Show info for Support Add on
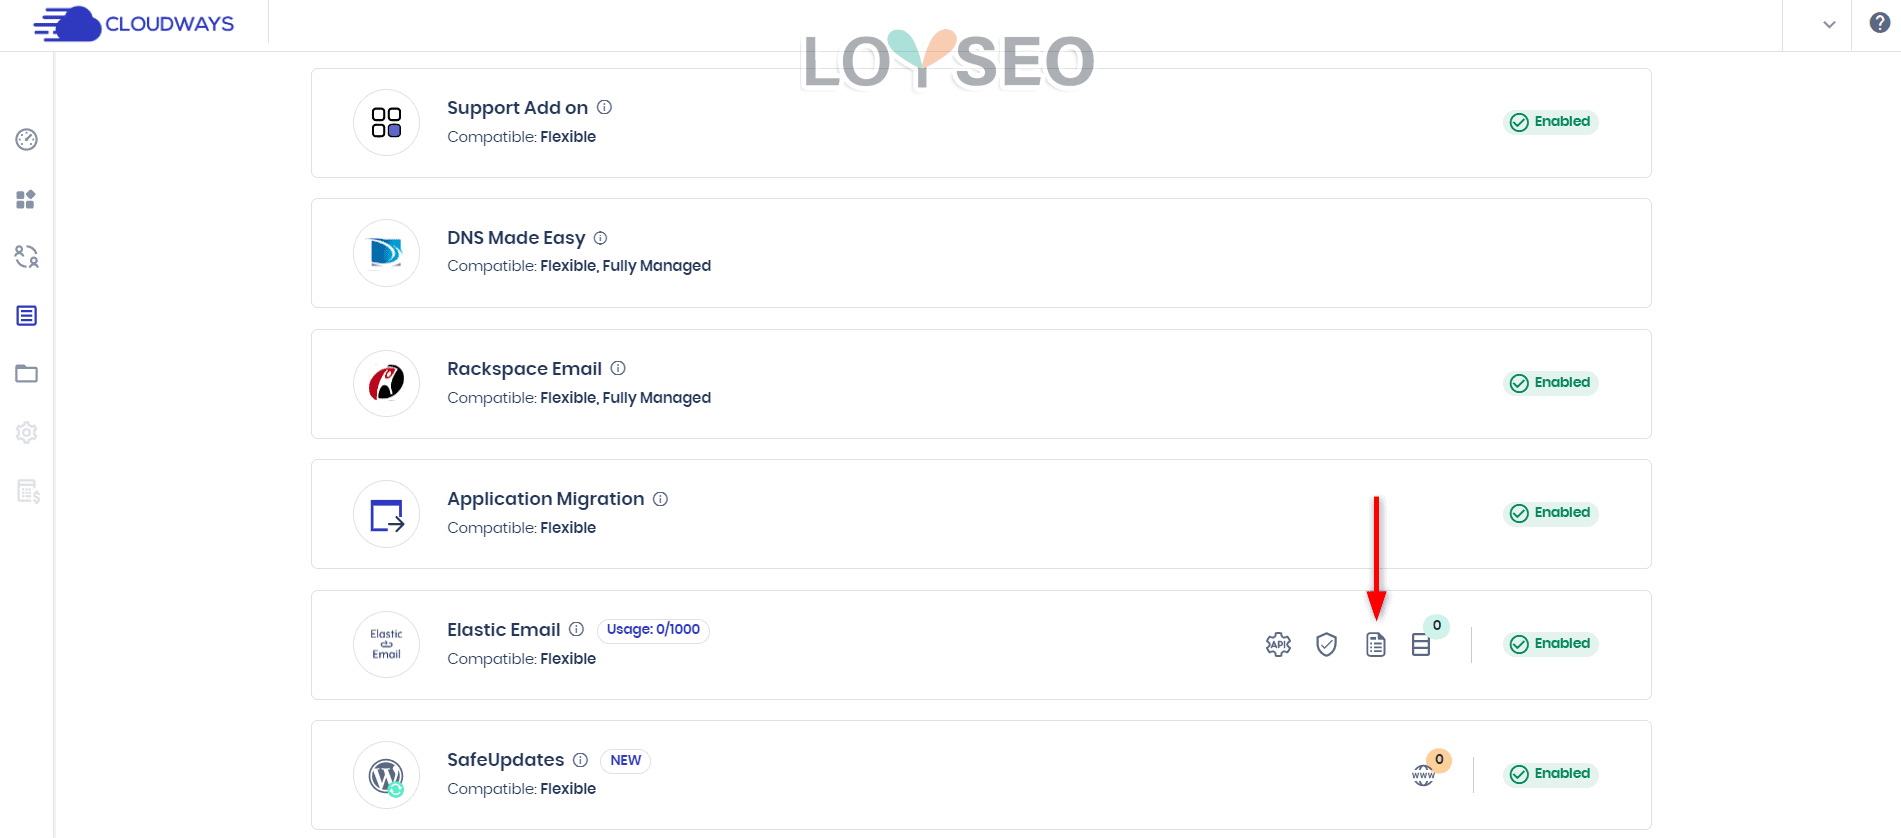Image resolution: width=1901 pixels, height=838 pixels. coord(604,107)
